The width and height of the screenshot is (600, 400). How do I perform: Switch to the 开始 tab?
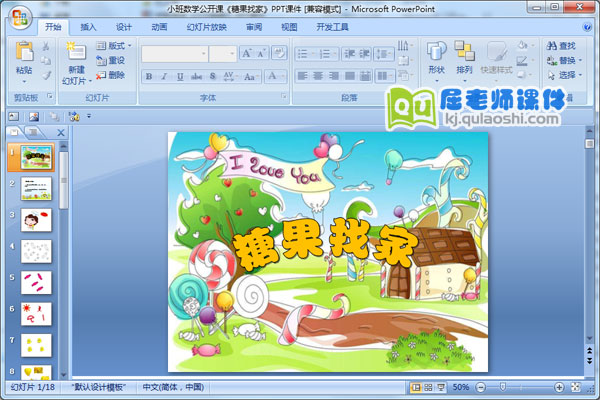pos(53,27)
